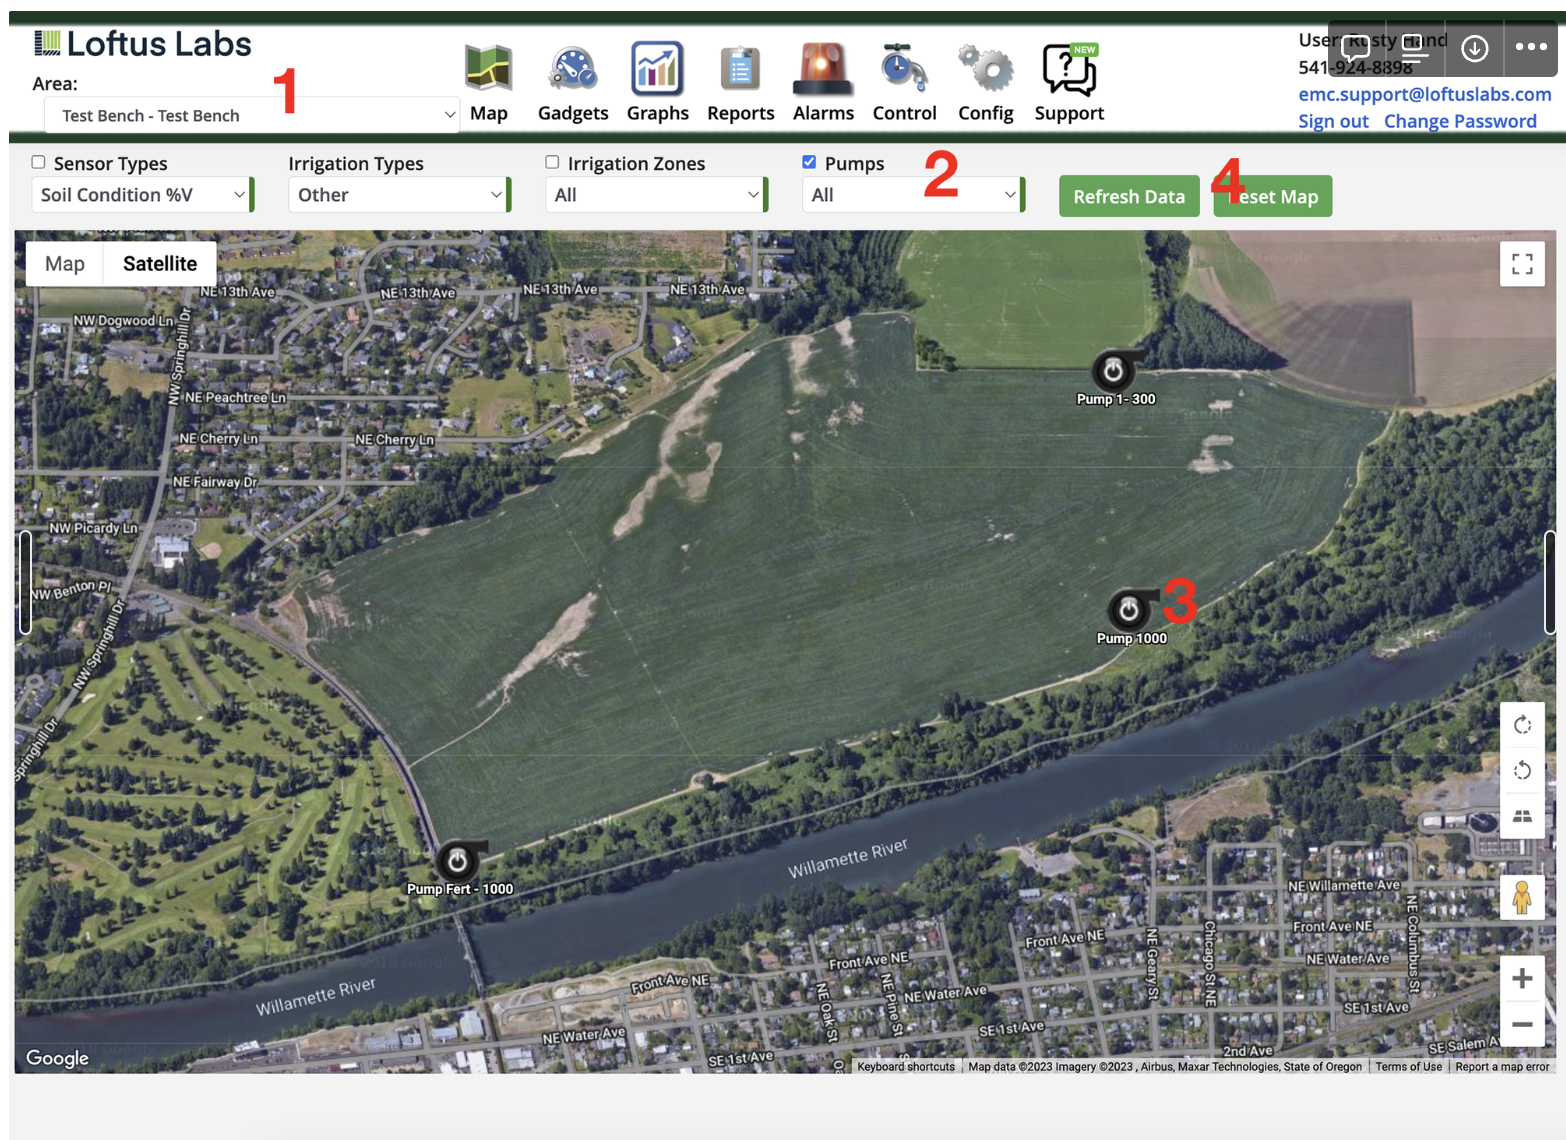Open the Support chat icon

[1070, 69]
